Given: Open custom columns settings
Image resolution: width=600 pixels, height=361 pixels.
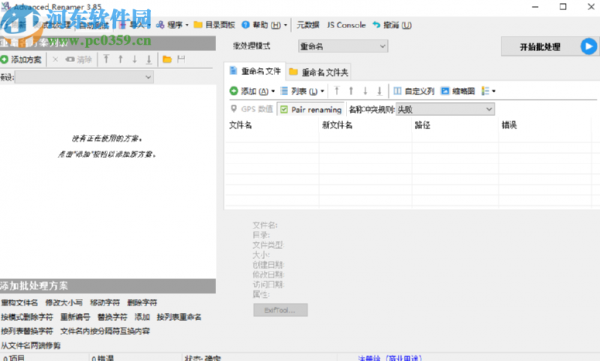Looking at the screenshot, I should tap(414, 91).
